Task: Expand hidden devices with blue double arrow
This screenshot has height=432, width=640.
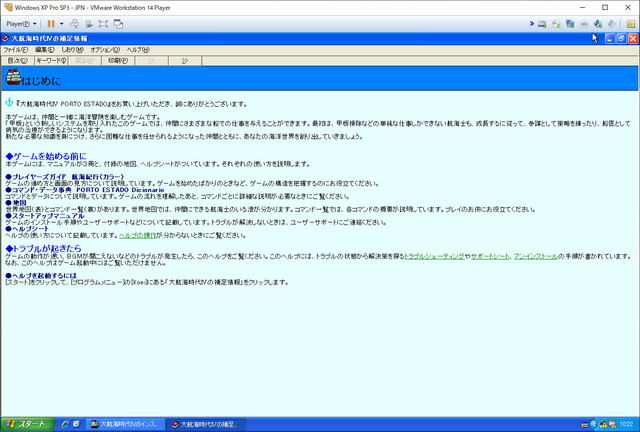Action: coord(531,24)
